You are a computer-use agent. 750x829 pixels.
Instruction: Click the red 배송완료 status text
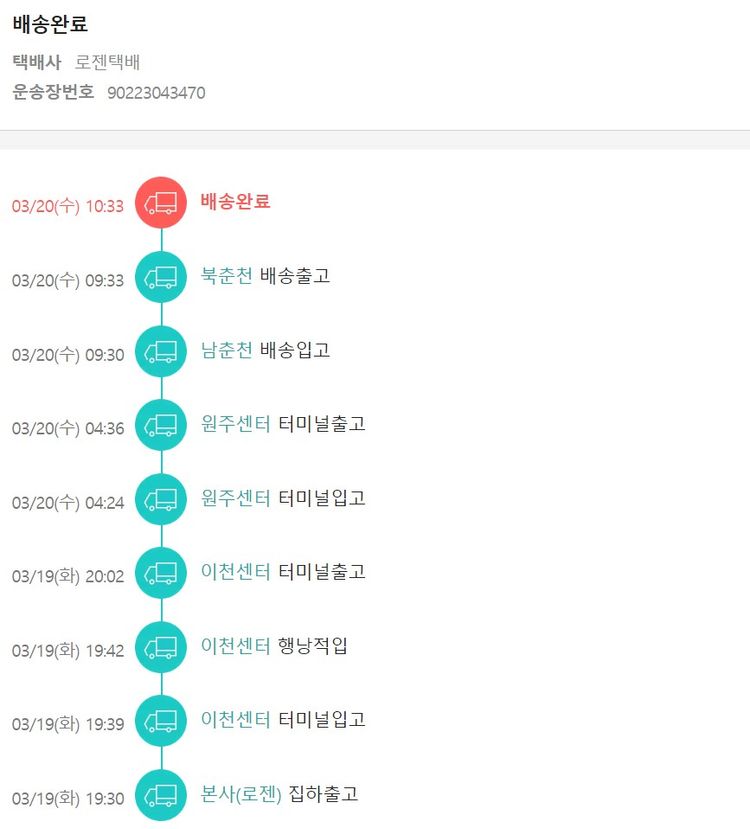click(235, 202)
